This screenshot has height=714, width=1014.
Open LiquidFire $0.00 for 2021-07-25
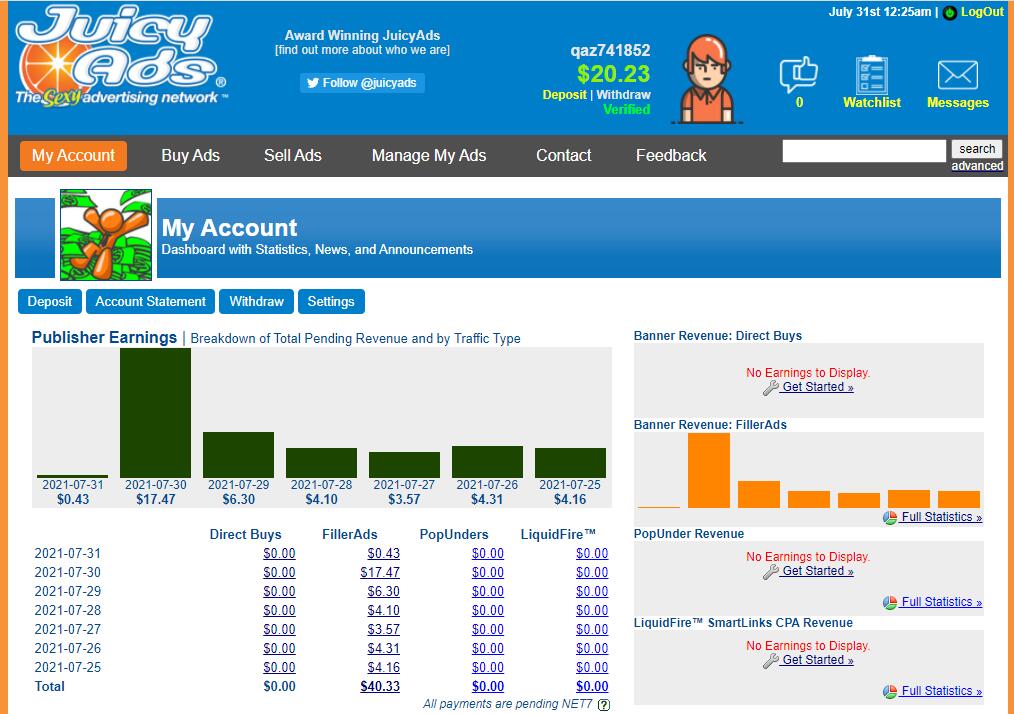tap(592, 668)
